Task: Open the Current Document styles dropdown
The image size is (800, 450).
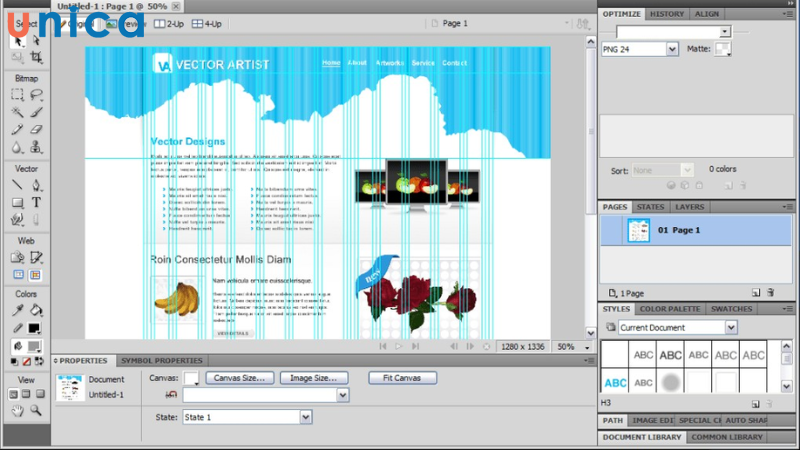Action: [x=731, y=327]
